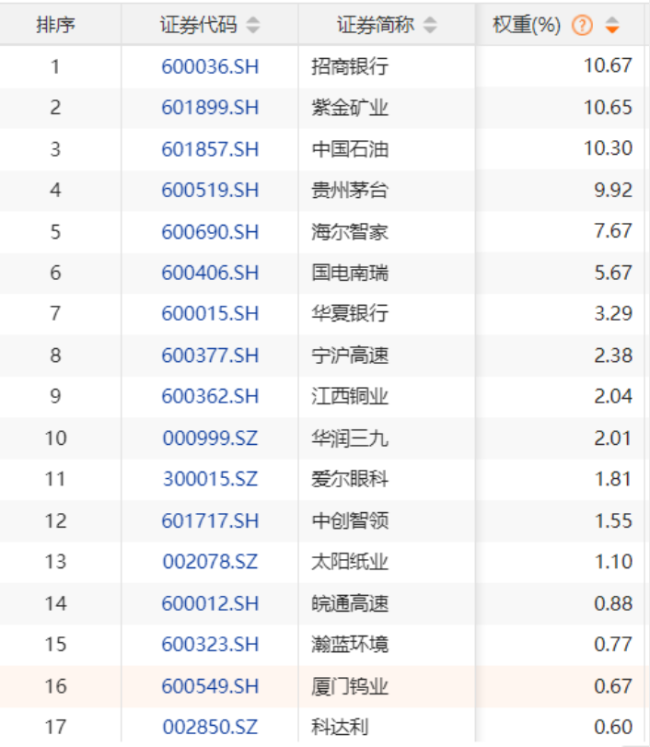Image resolution: width=650 pixels, height=747 pixels.
Task: Open stock code 300015.SZ
Action: pos(210,479)
